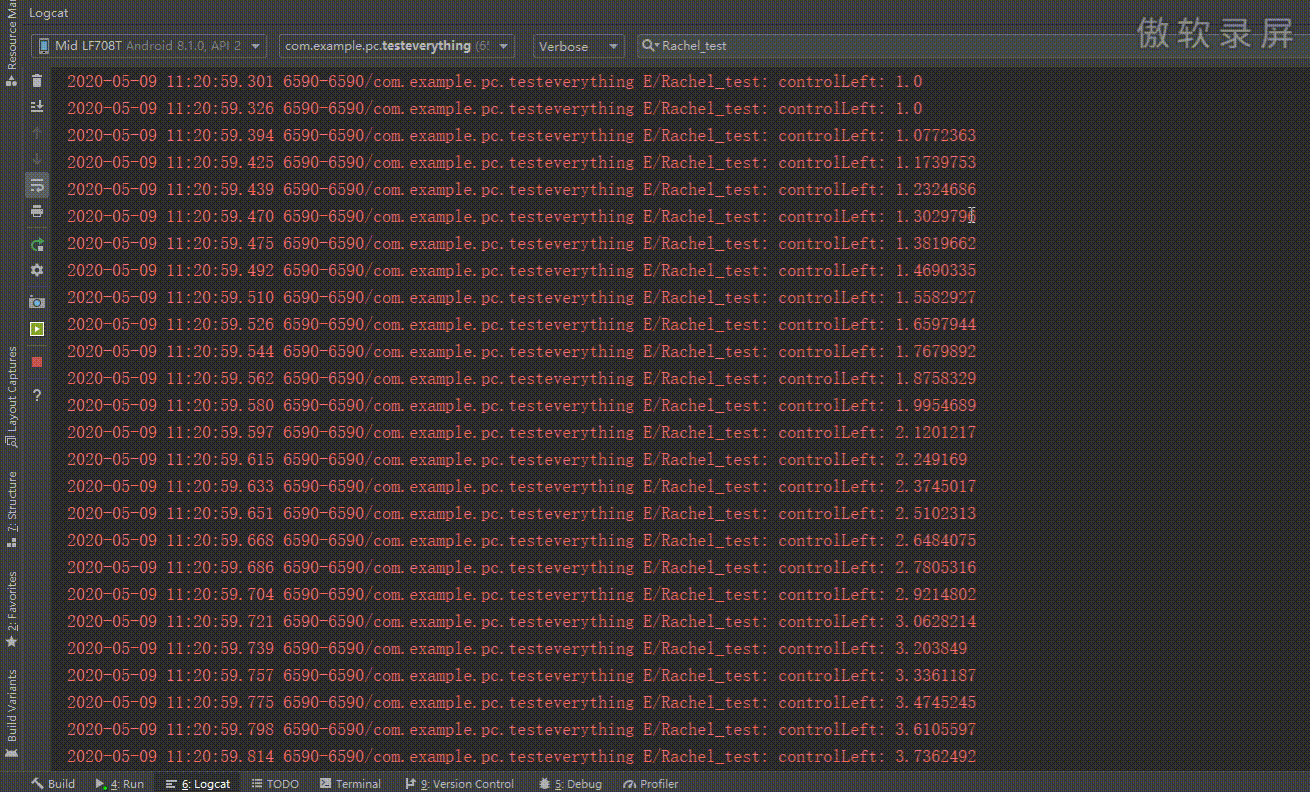Click the Print icon in logcat toolbar
The width and height of the screenshot is (1310, 792).
37,211
